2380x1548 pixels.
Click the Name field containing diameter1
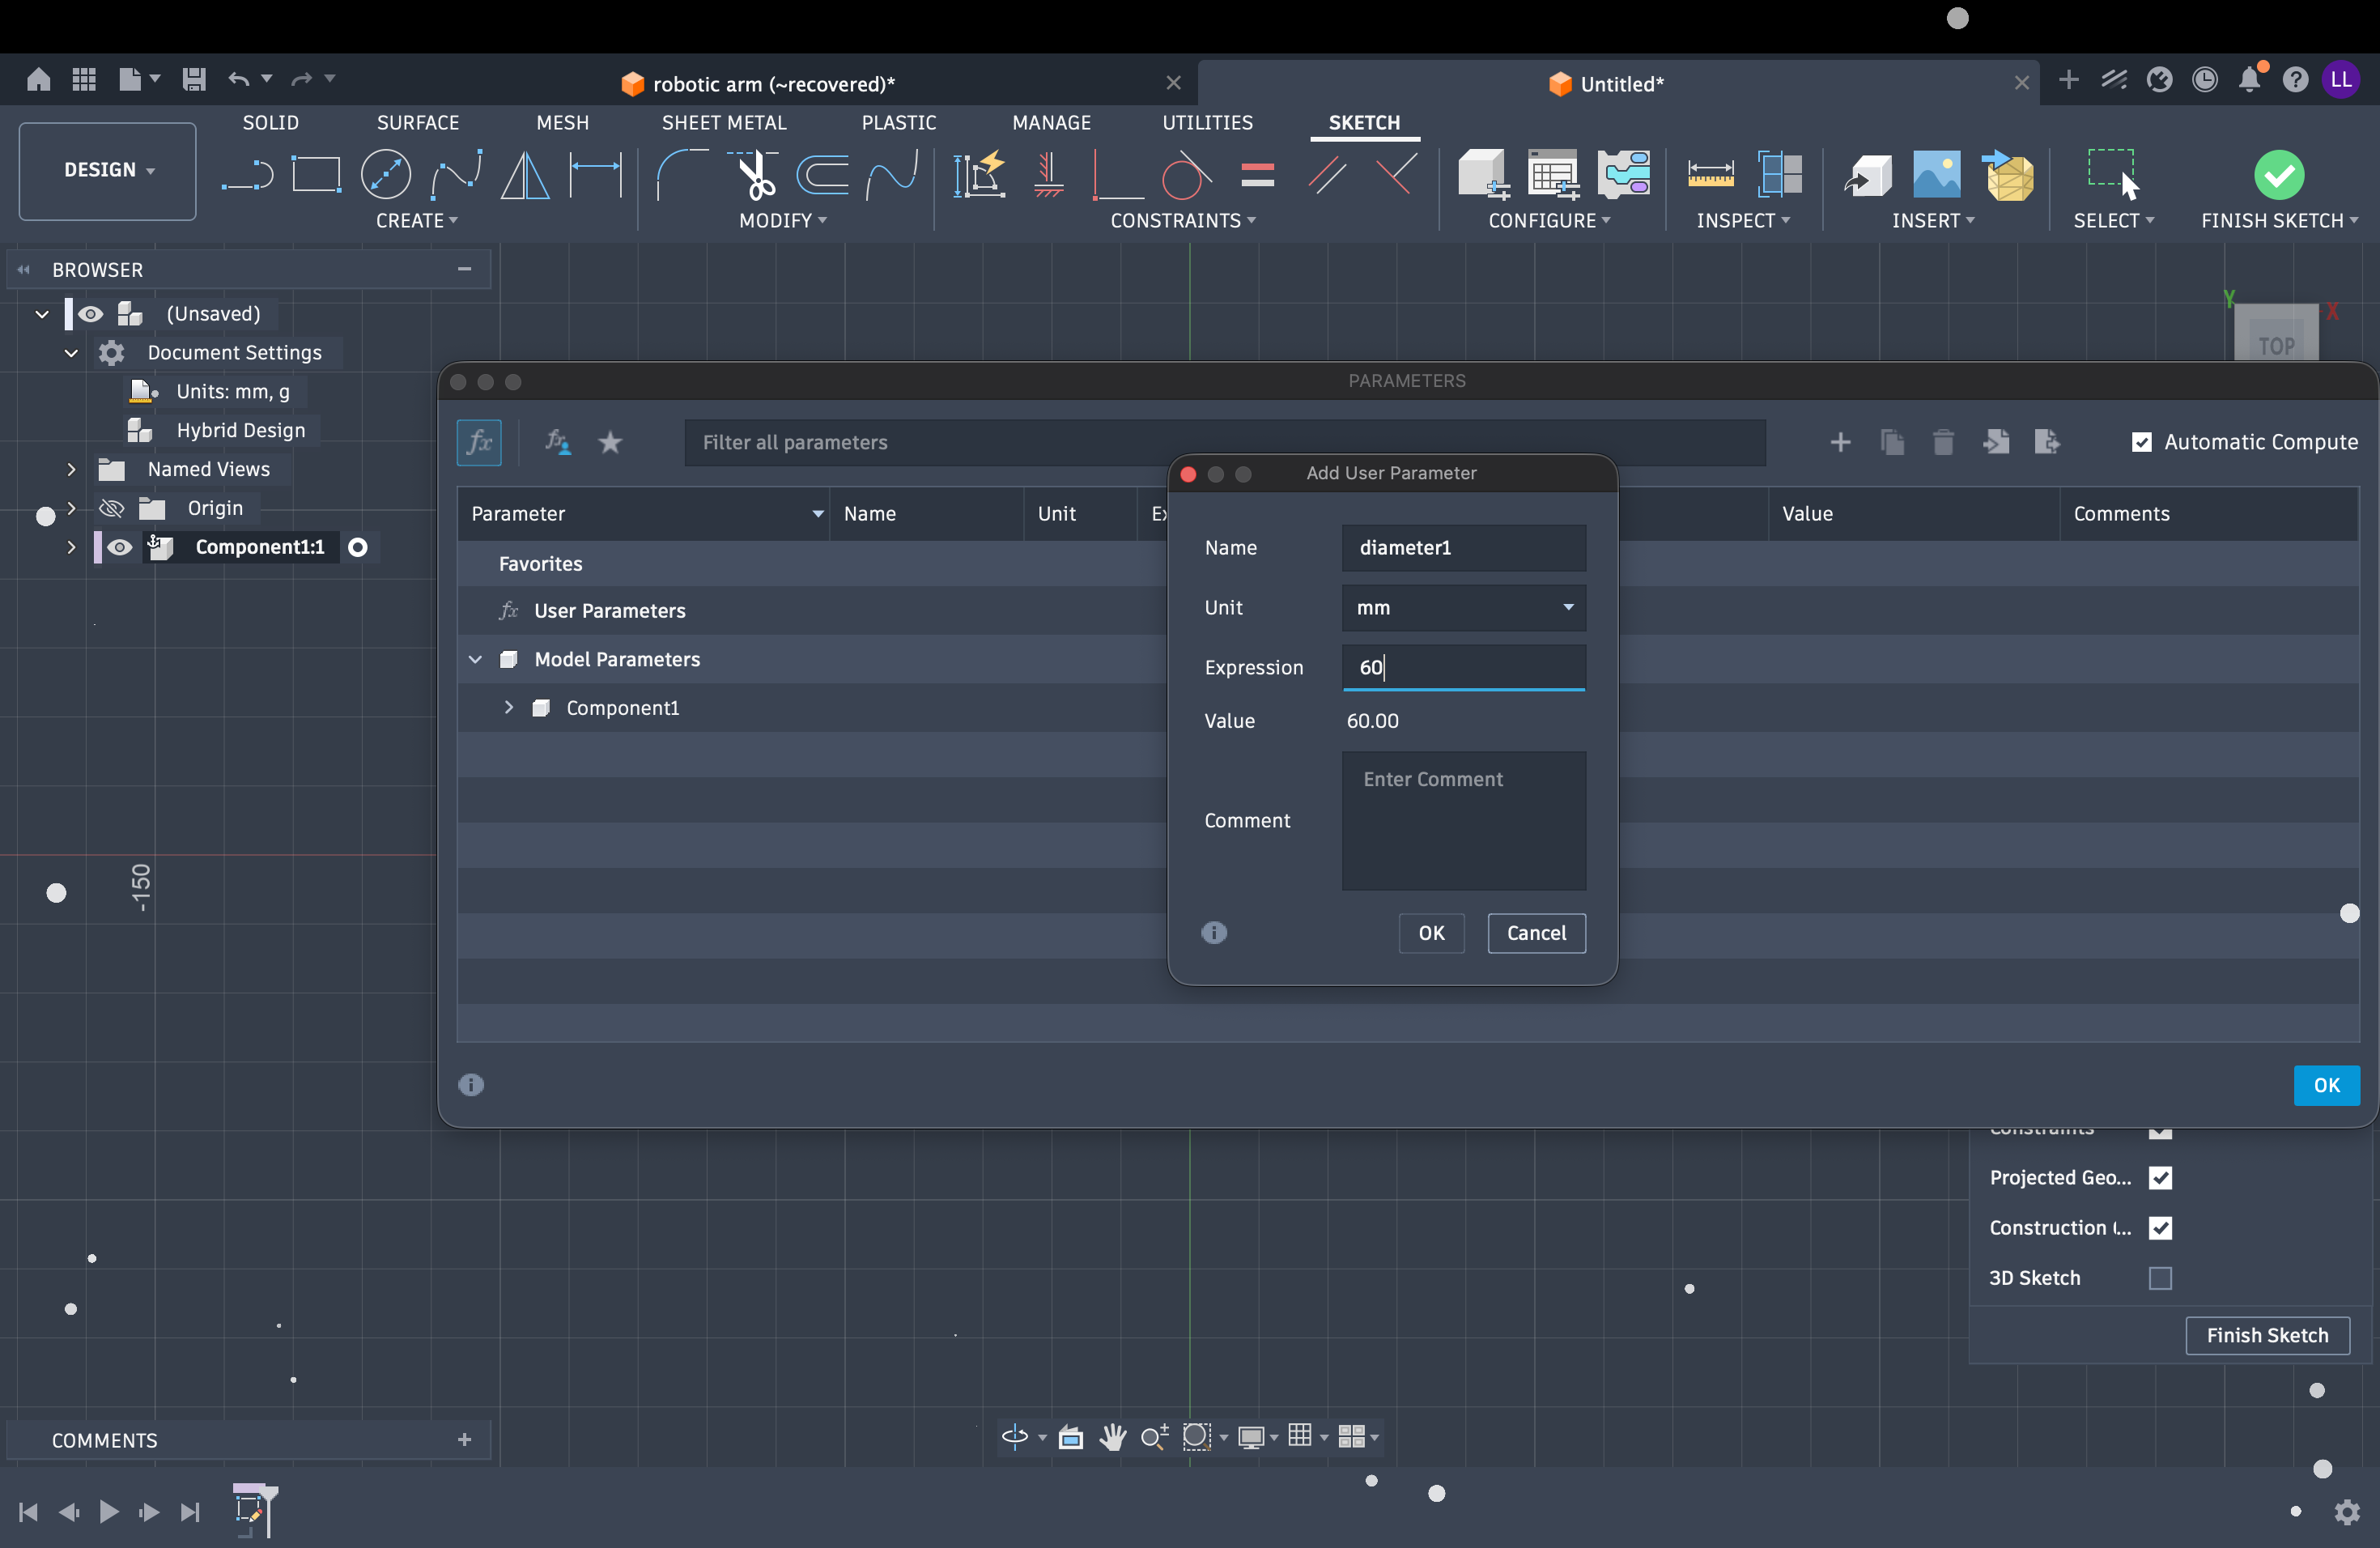[1464, 548]
